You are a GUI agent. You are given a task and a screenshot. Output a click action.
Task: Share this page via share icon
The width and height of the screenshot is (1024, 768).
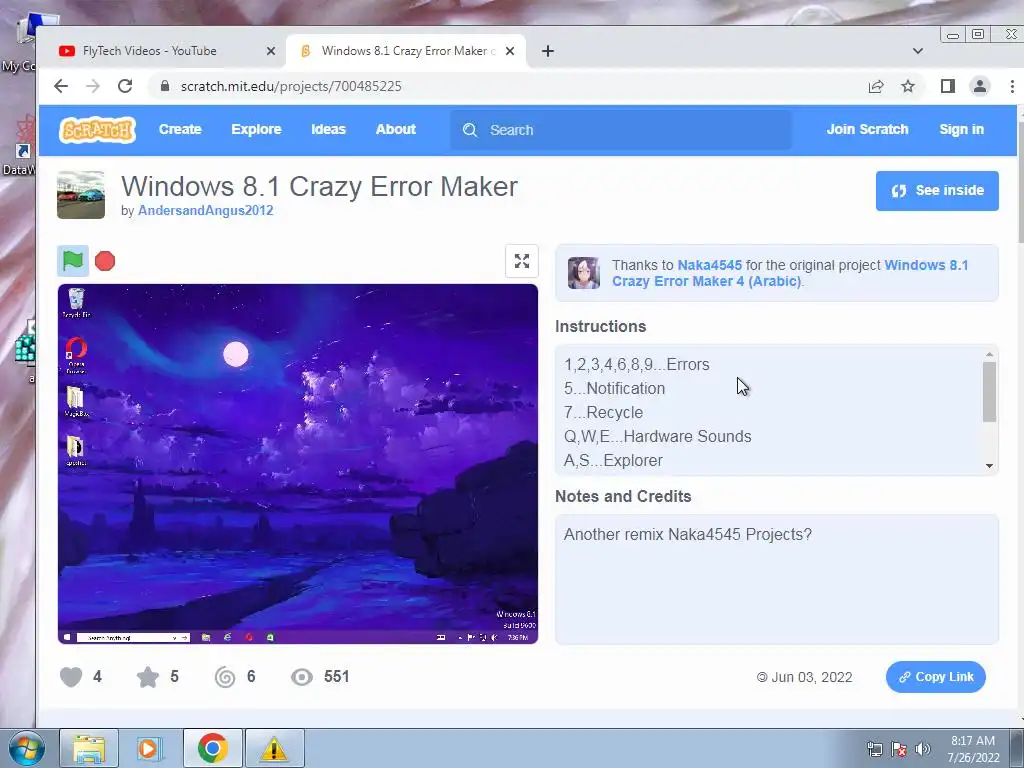(x=876, y=86)
